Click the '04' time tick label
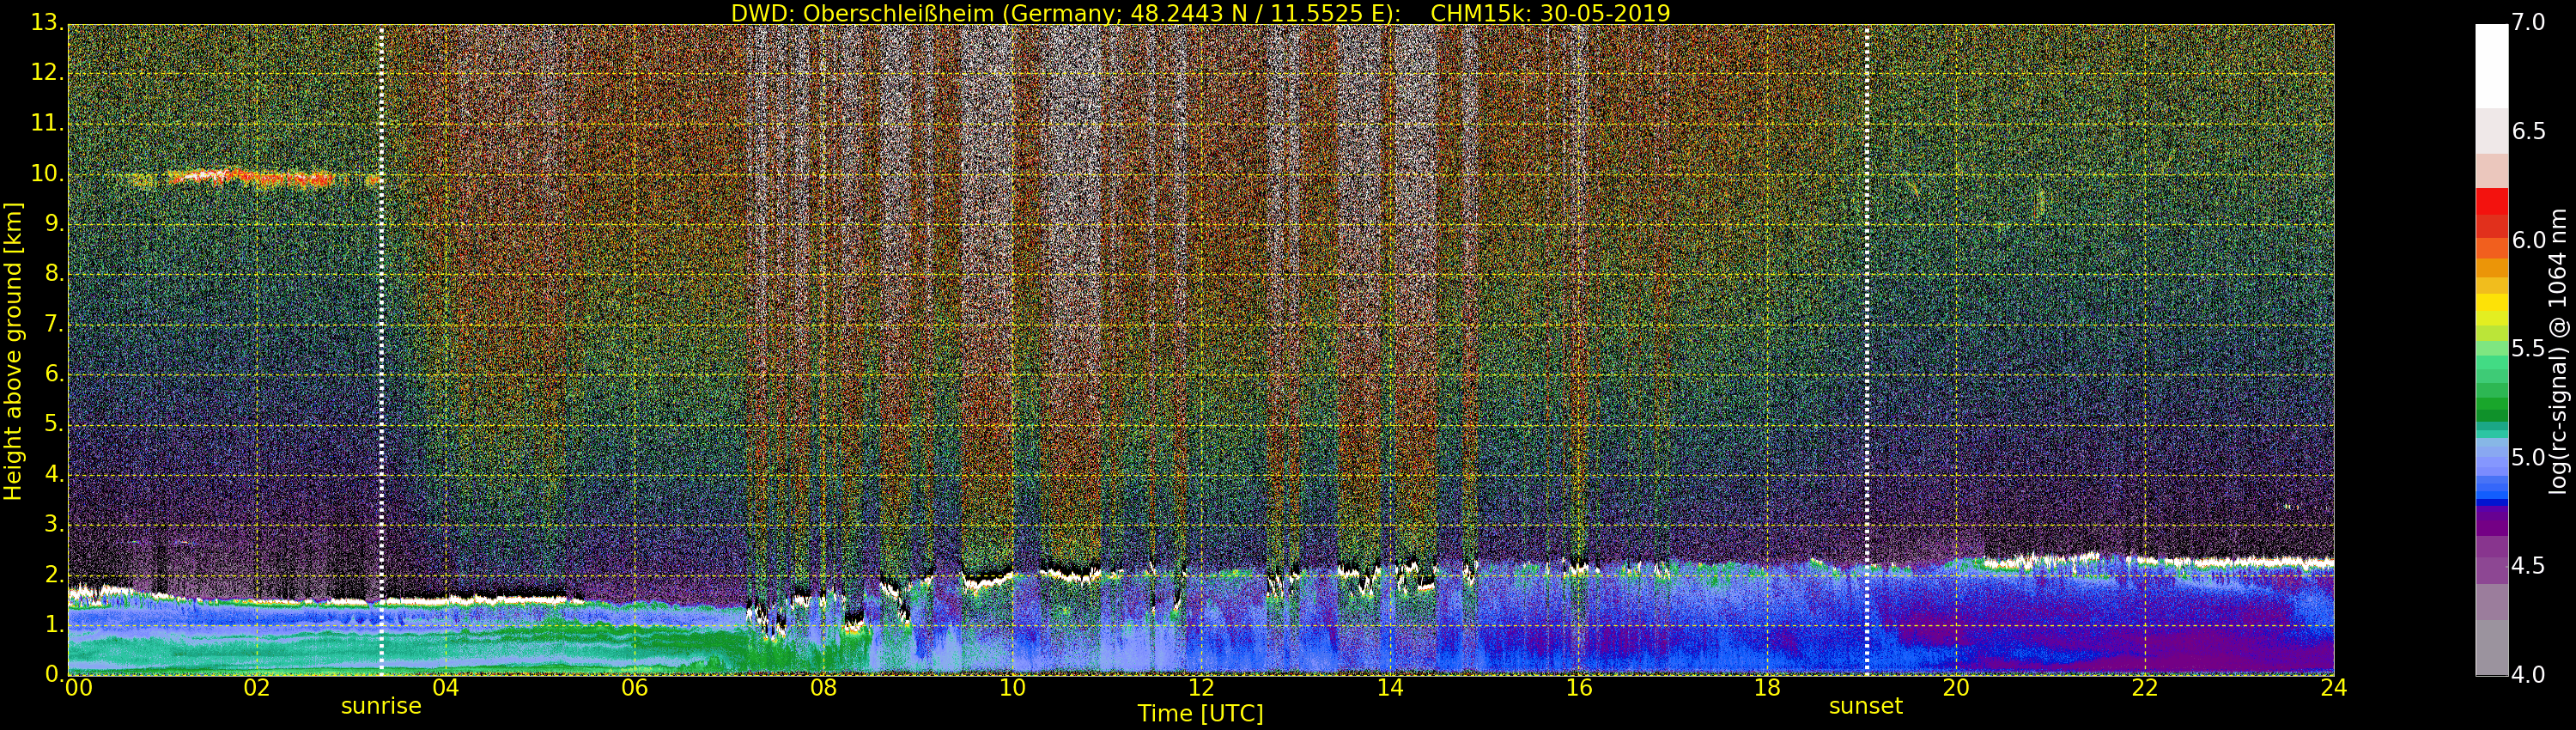 point(445,688)
